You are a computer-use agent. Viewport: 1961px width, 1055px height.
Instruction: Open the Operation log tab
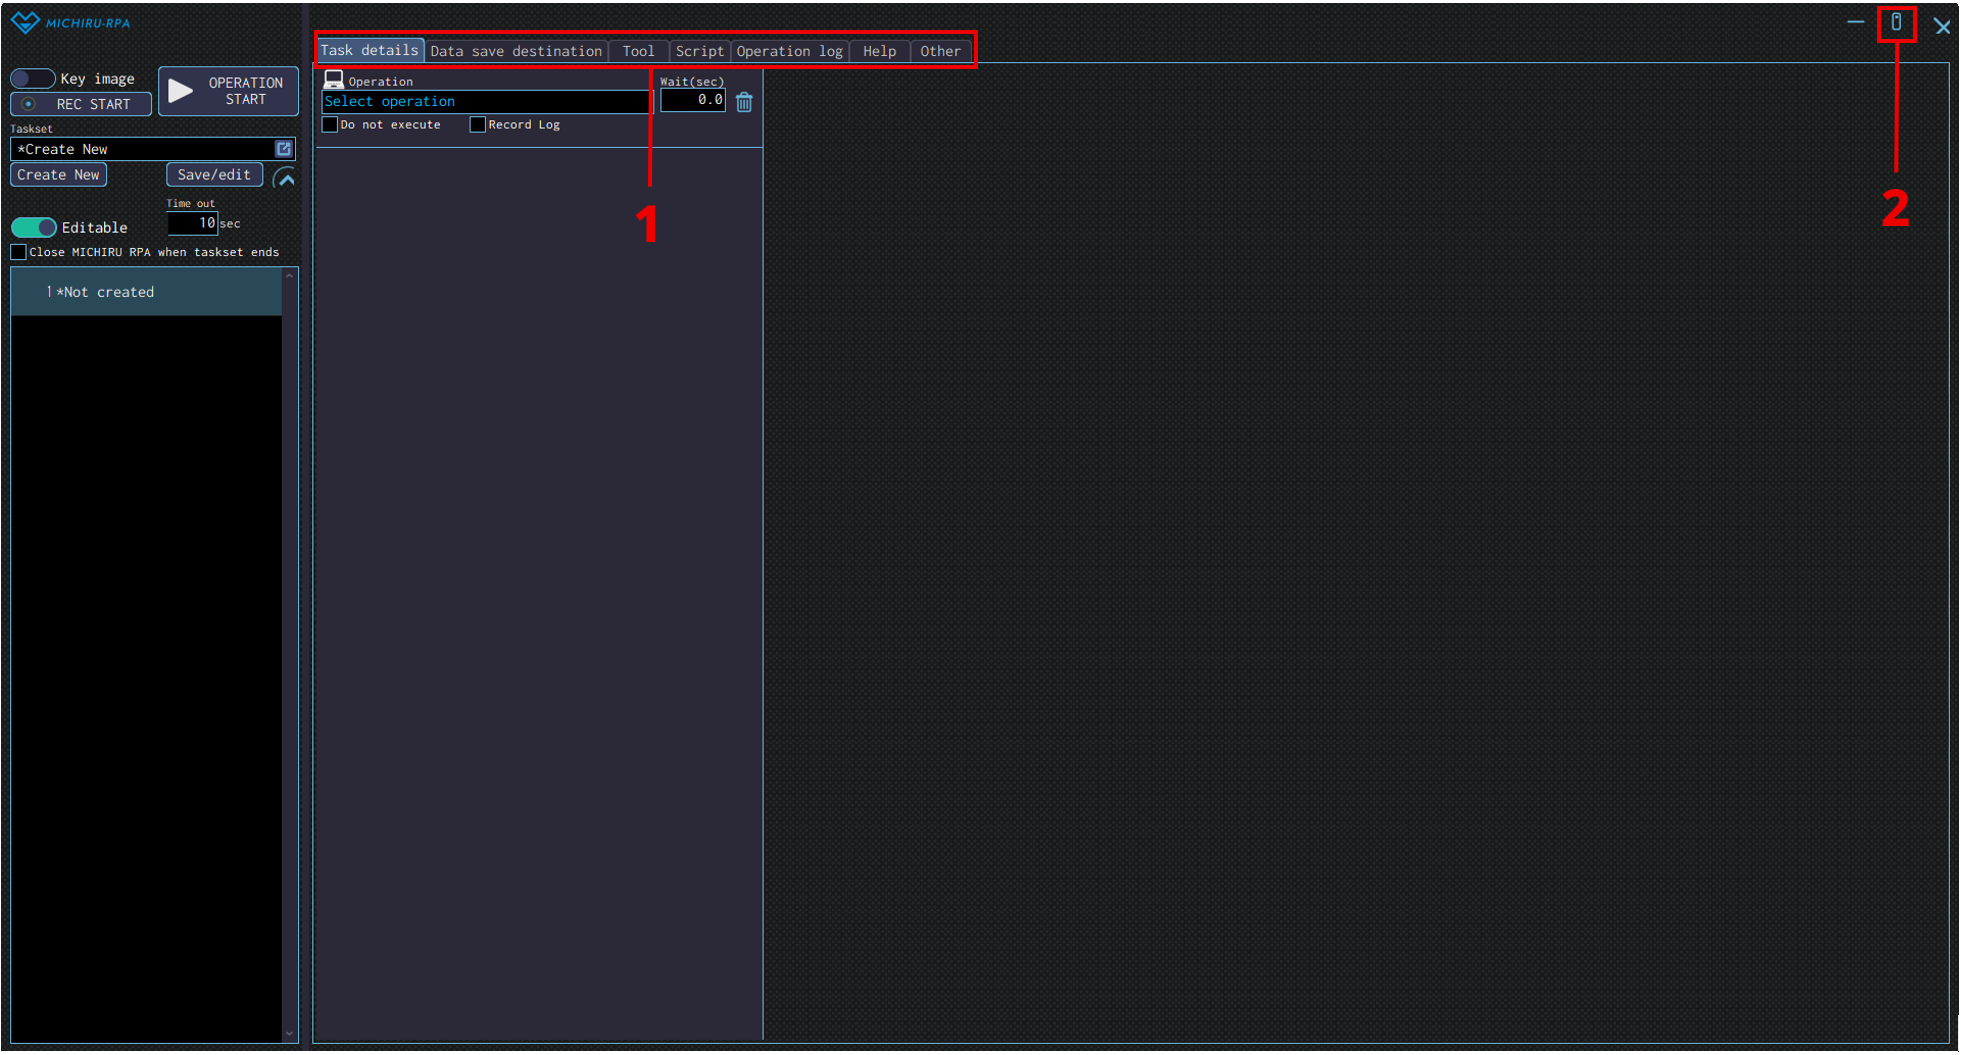[x=789, y=51]
